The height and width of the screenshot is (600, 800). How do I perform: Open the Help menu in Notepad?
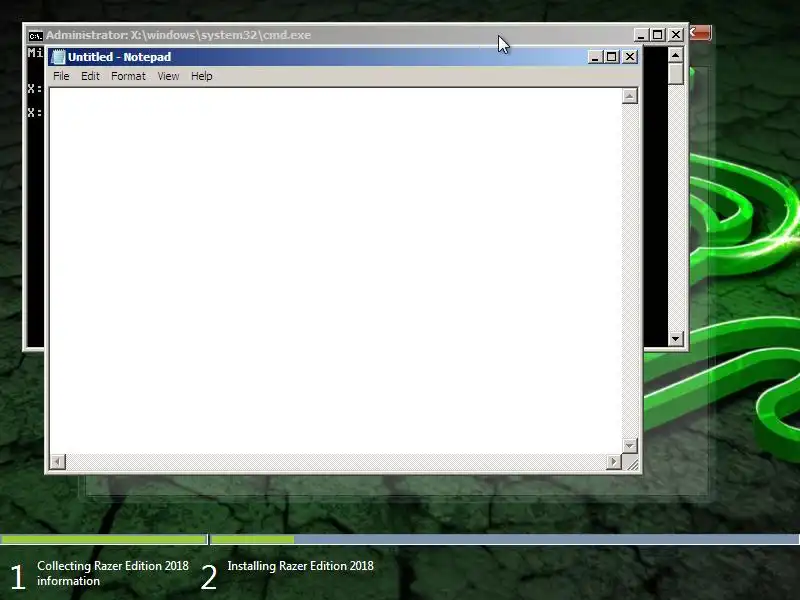point(202,76)
